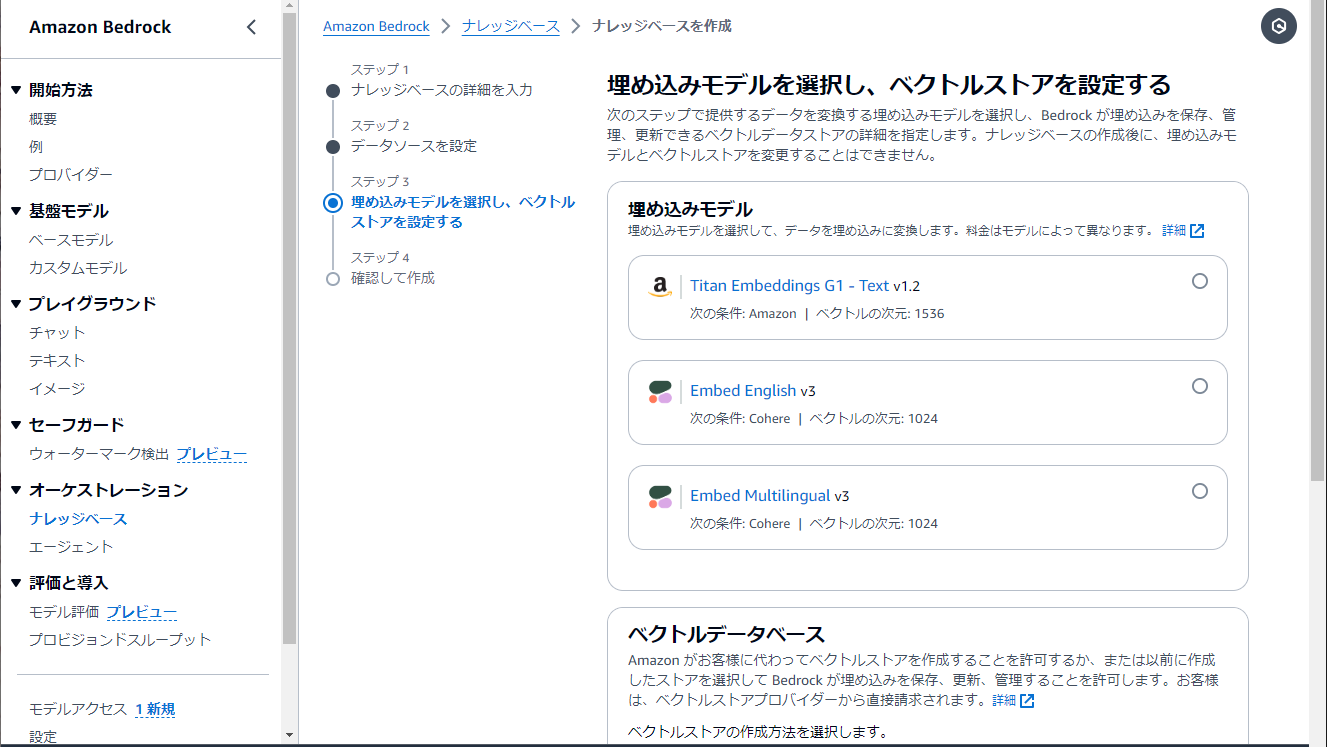Select the Embed English v3 model
Screen dimensions: 1327x747
click(x=1199, y=386)
